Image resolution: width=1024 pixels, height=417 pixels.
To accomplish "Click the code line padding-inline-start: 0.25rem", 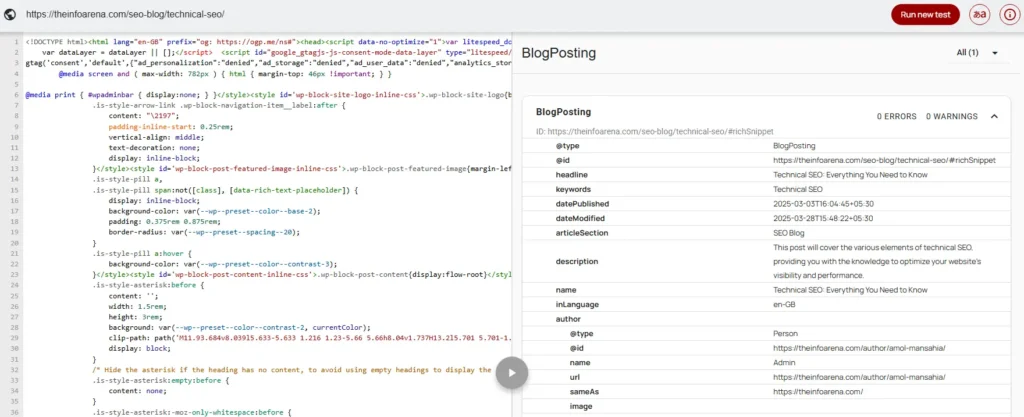I will (170, 126).
